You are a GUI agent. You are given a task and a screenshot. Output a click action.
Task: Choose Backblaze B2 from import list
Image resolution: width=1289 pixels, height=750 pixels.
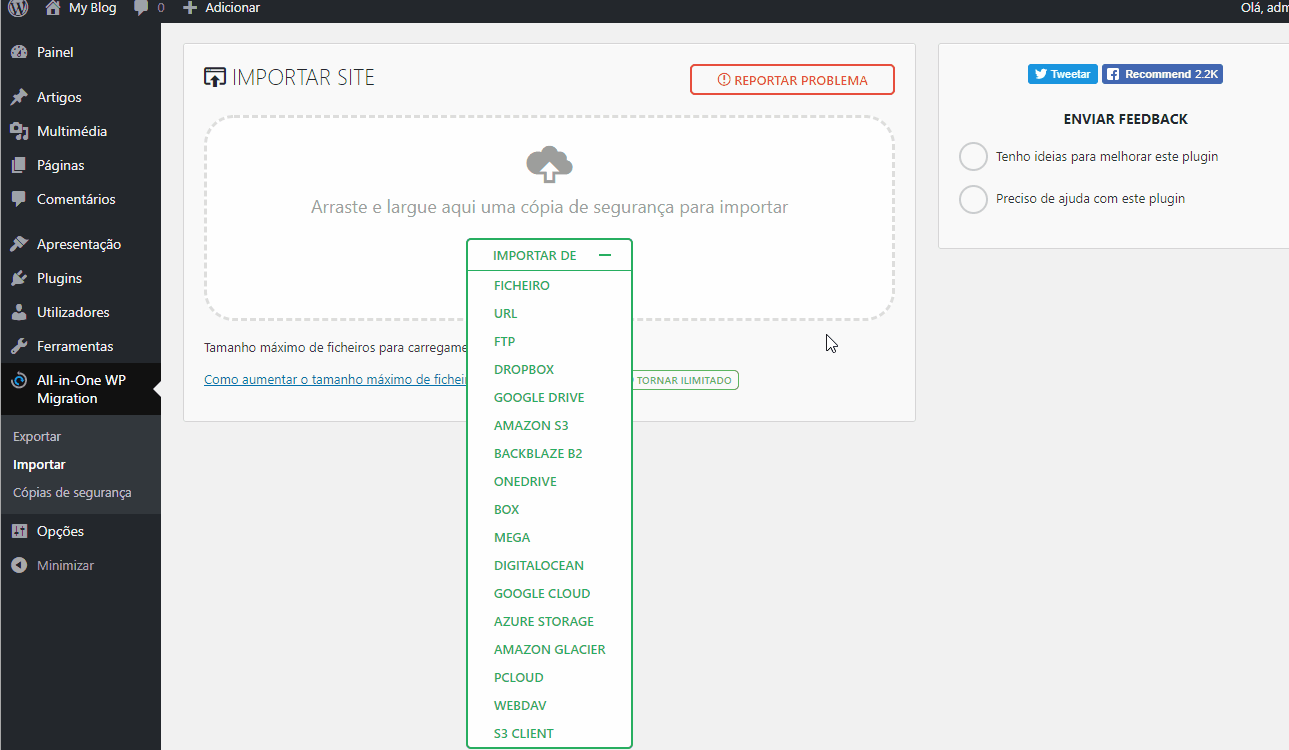click(x=538, y=454)
